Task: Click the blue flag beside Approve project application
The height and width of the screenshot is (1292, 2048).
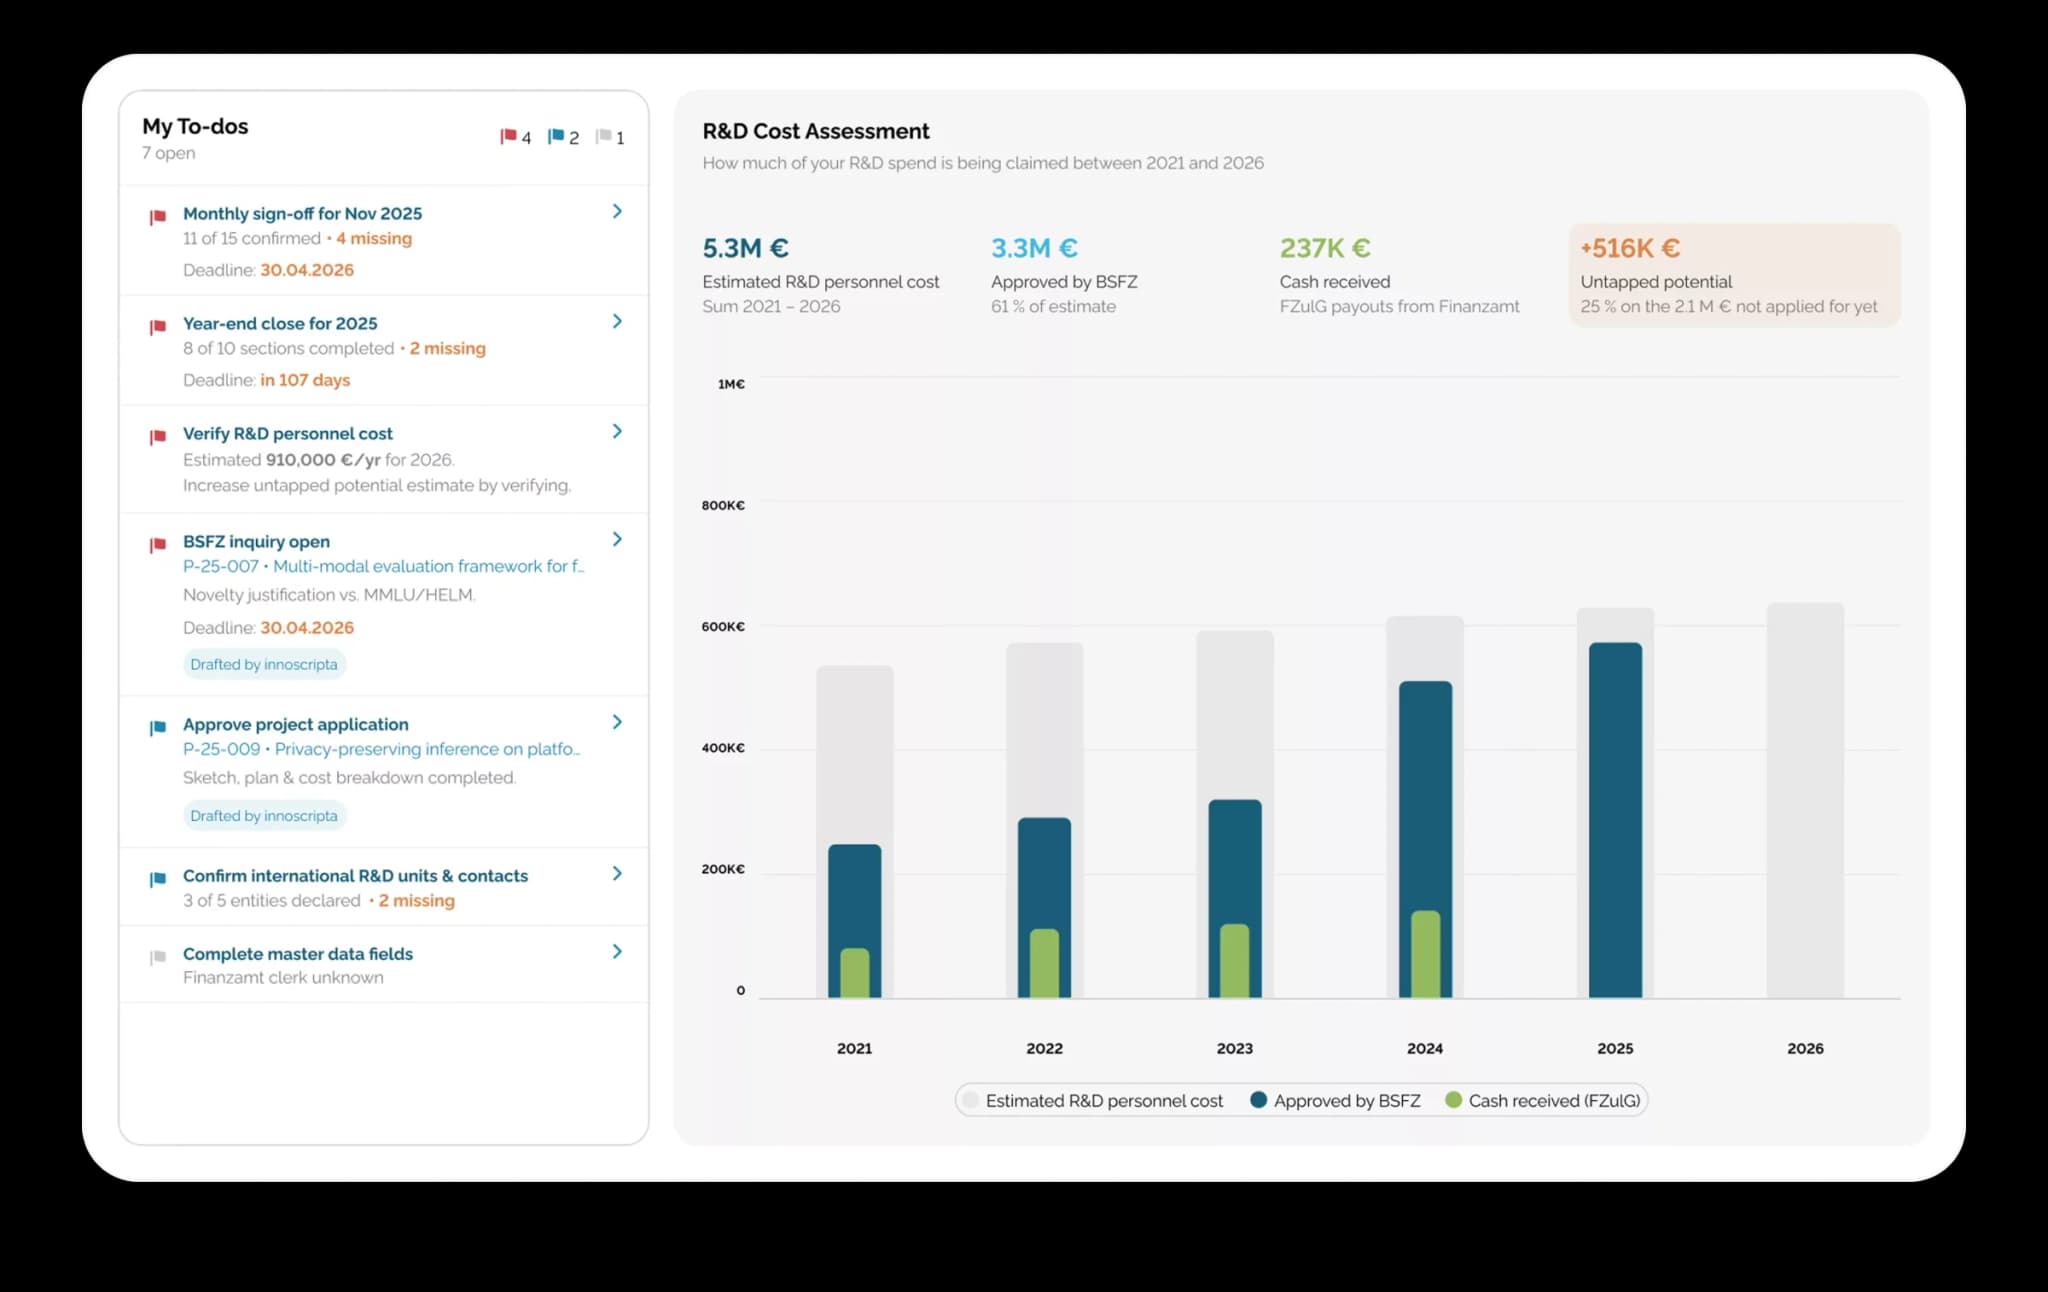Action: (157, 728)
